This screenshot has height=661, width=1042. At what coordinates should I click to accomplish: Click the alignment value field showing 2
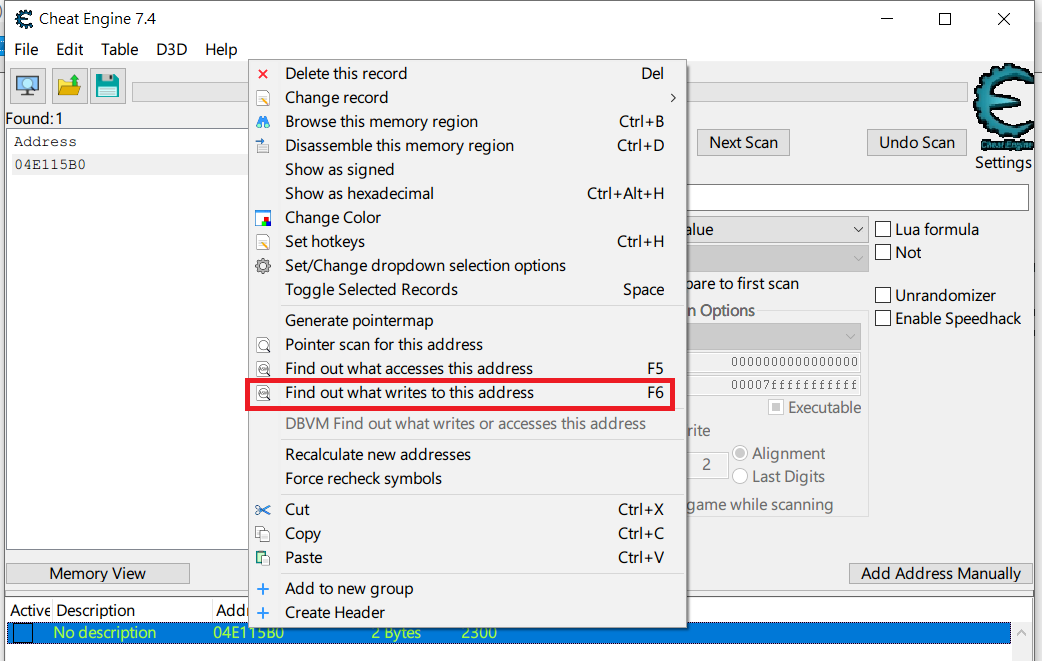pyautogui.click(x=706, y=464)
